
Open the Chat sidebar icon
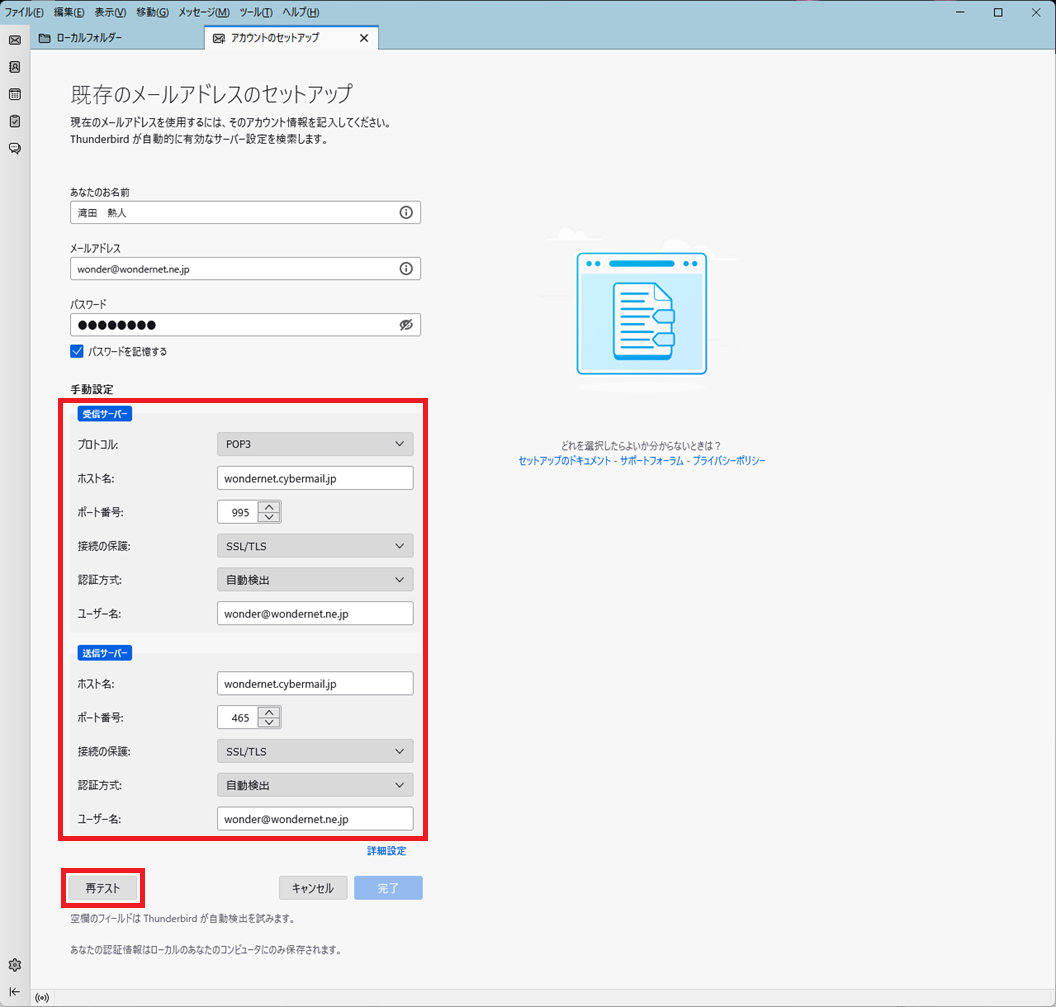tap(15, 148)
